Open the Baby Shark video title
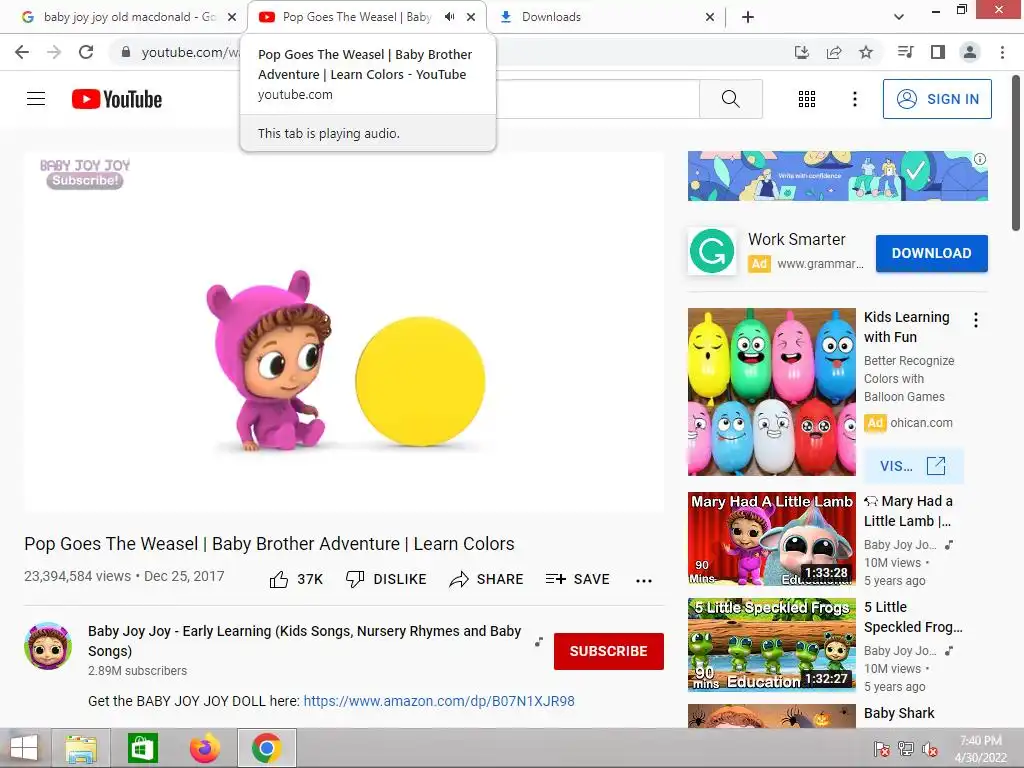Viewport: 1024px width, 768px height. tap(899, 712)
